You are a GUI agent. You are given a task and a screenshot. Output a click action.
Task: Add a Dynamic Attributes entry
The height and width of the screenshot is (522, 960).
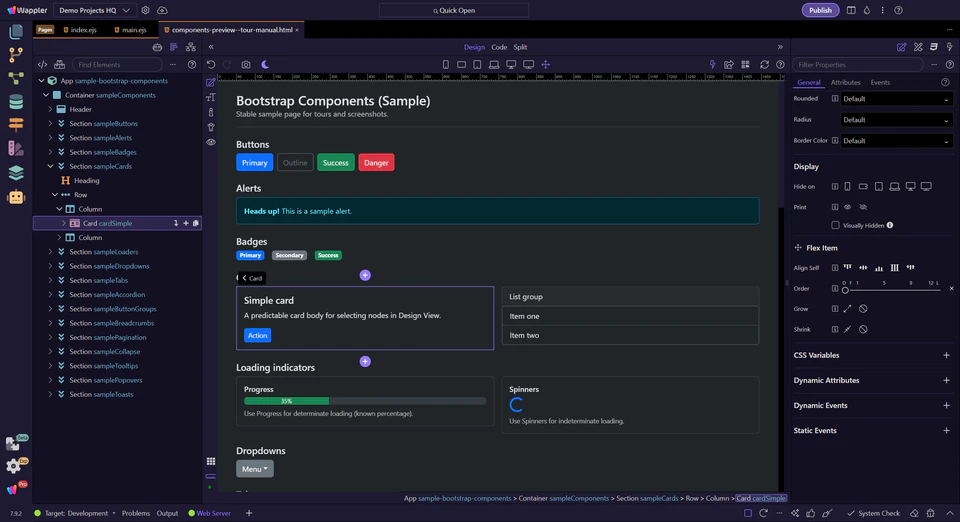pos(946,381)
